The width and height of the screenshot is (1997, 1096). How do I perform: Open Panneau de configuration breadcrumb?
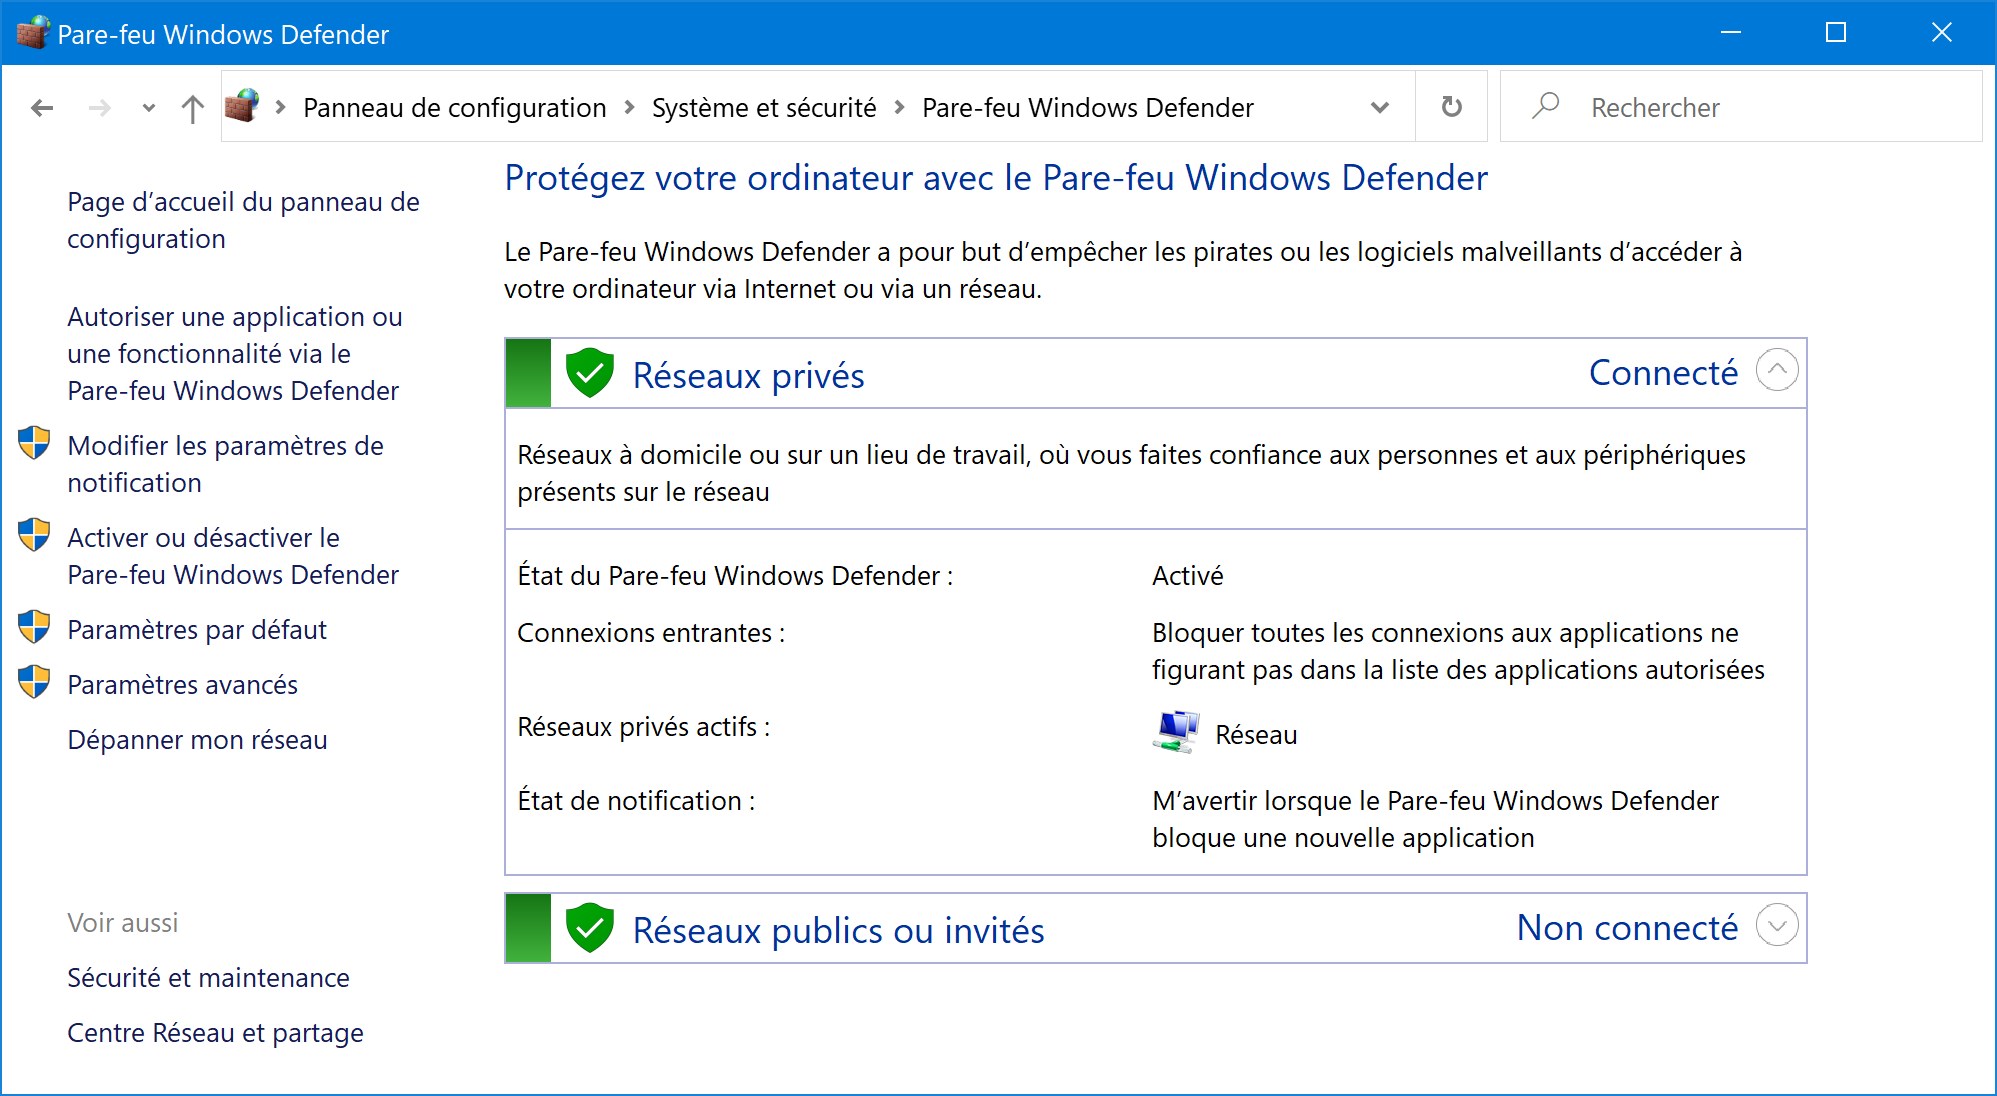[455, 108]
